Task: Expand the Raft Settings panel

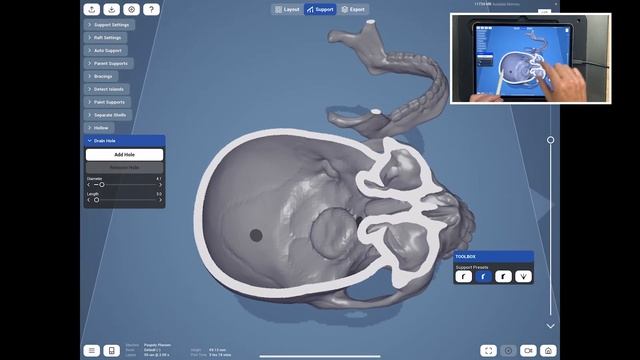Action: pyautogui.click(x=105, y=38)
